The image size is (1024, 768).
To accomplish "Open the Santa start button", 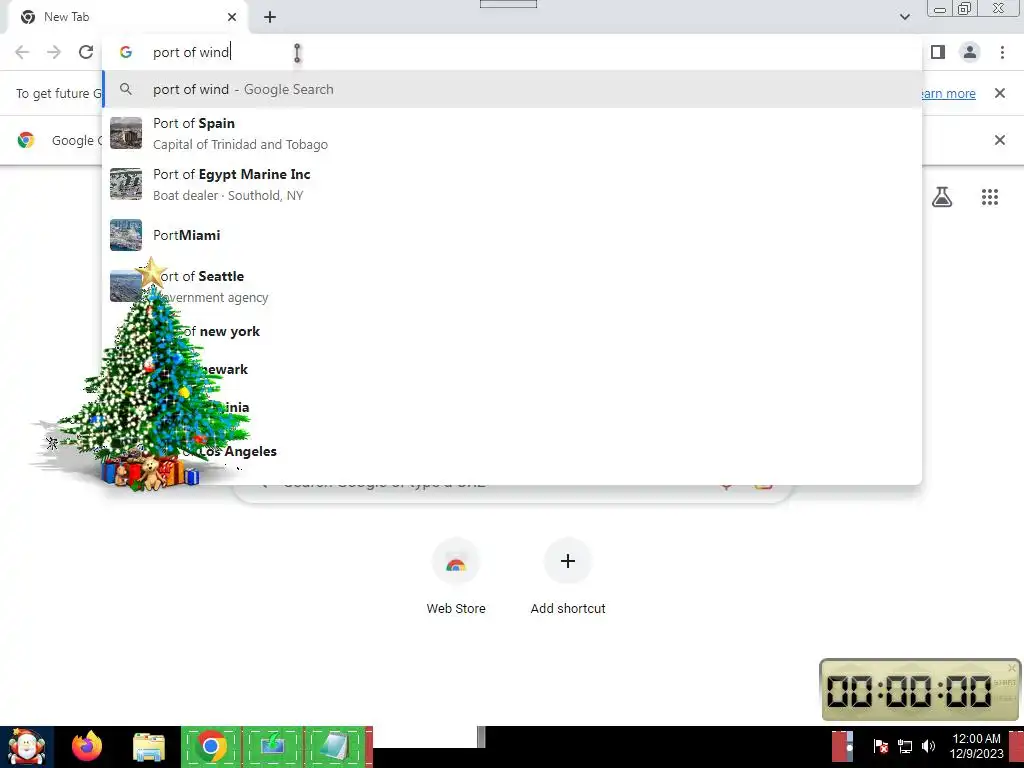I will [26, 747].
